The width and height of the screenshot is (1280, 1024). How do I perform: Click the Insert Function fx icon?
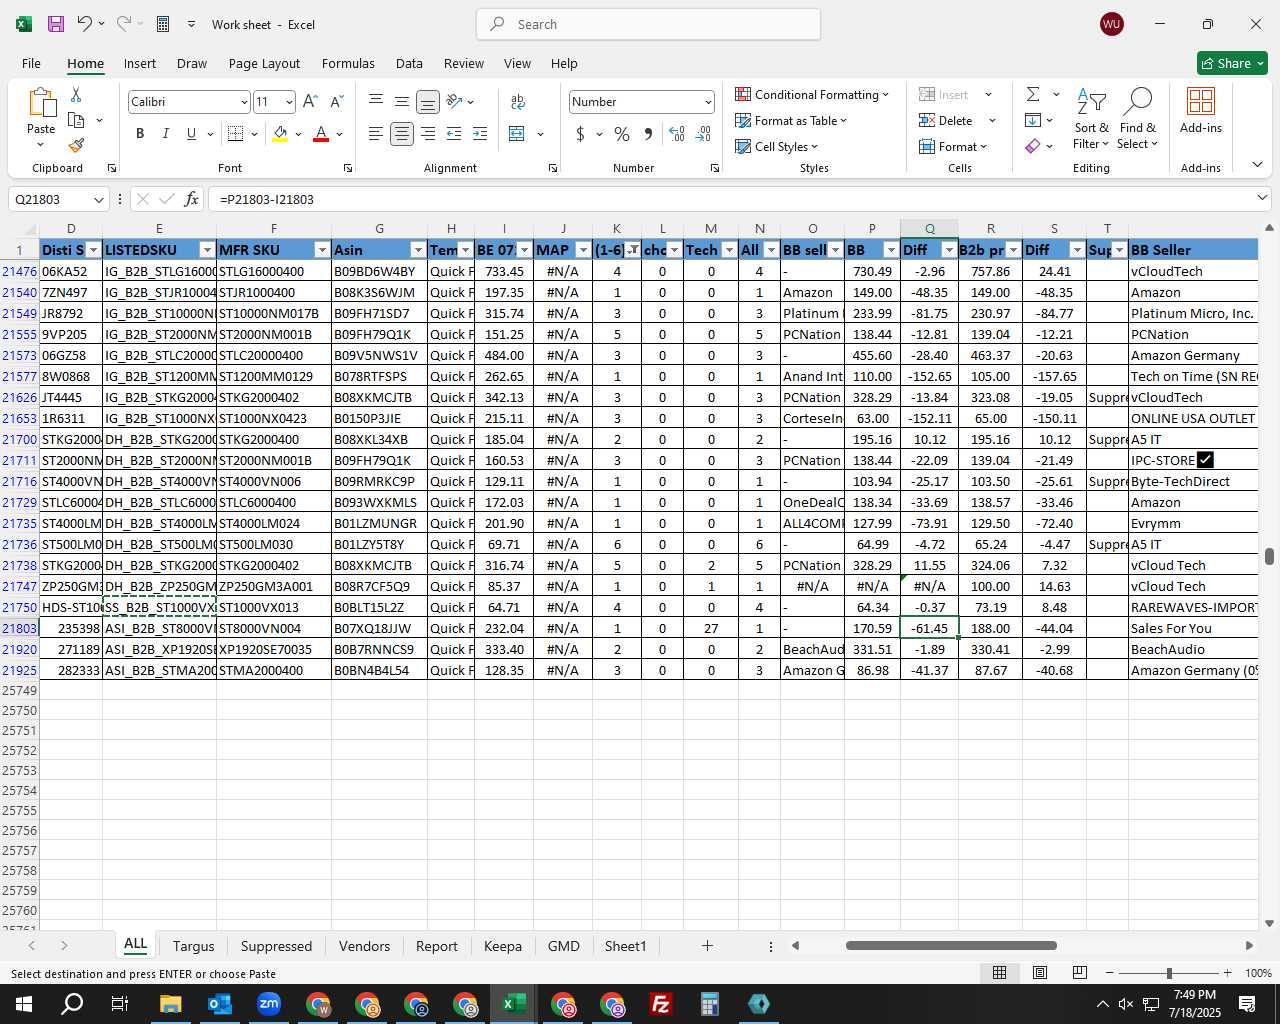coord(192,199)
